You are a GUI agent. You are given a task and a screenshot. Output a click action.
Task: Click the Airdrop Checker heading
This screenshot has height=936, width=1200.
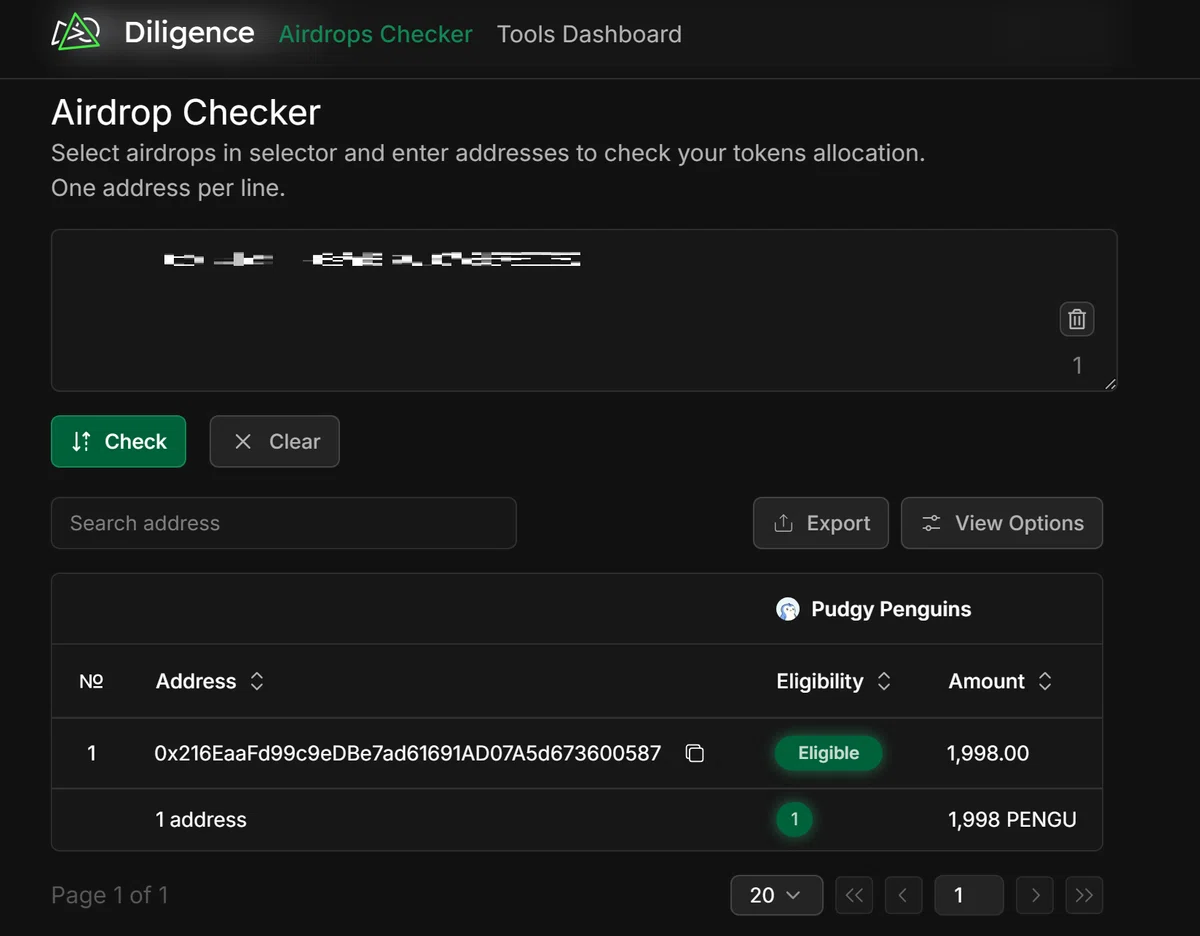click(186, 112)
